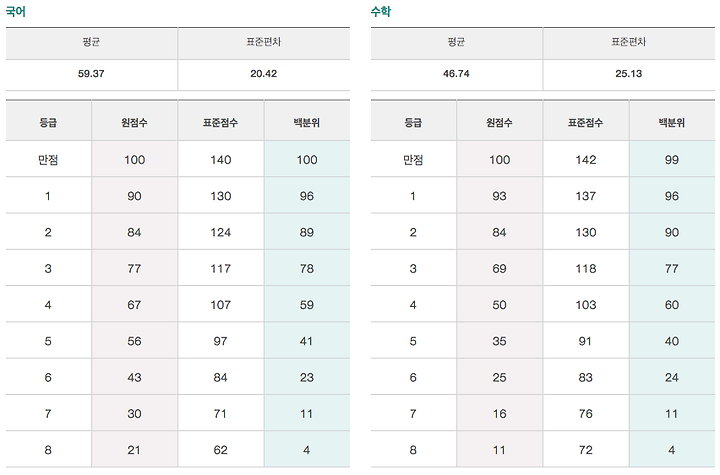Click 원점수 column header in 국어 table
This screenshot has width=720, height=475.
pos(134,123)
